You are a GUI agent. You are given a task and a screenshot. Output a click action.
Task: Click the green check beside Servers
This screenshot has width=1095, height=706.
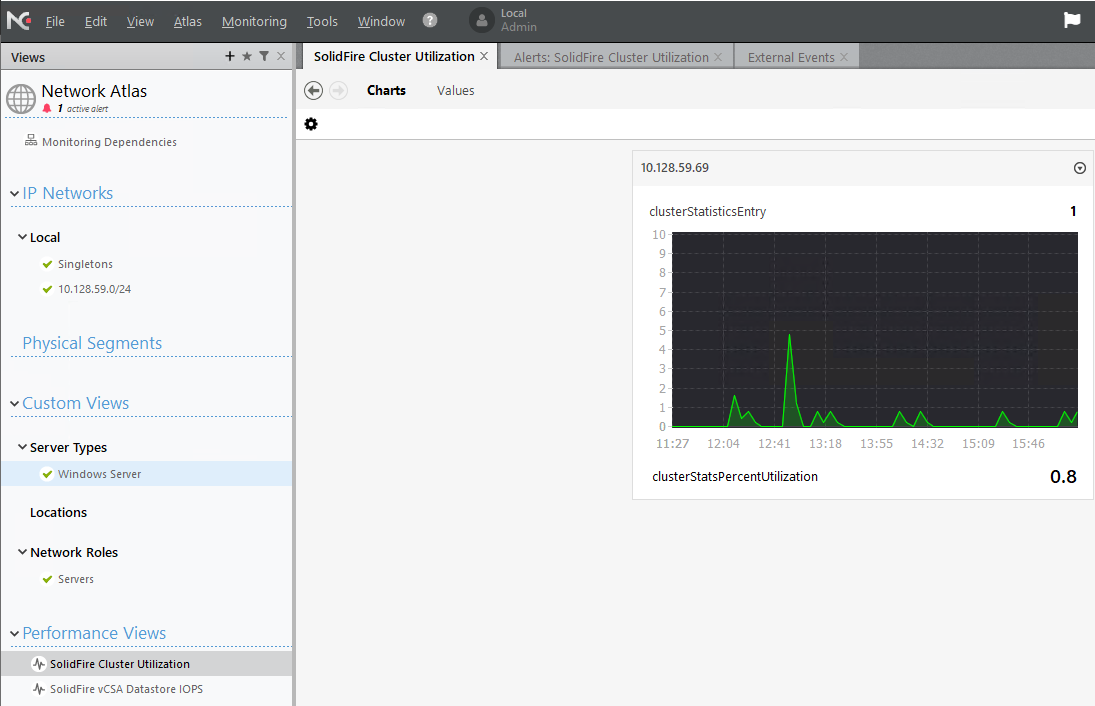(47, 579)
